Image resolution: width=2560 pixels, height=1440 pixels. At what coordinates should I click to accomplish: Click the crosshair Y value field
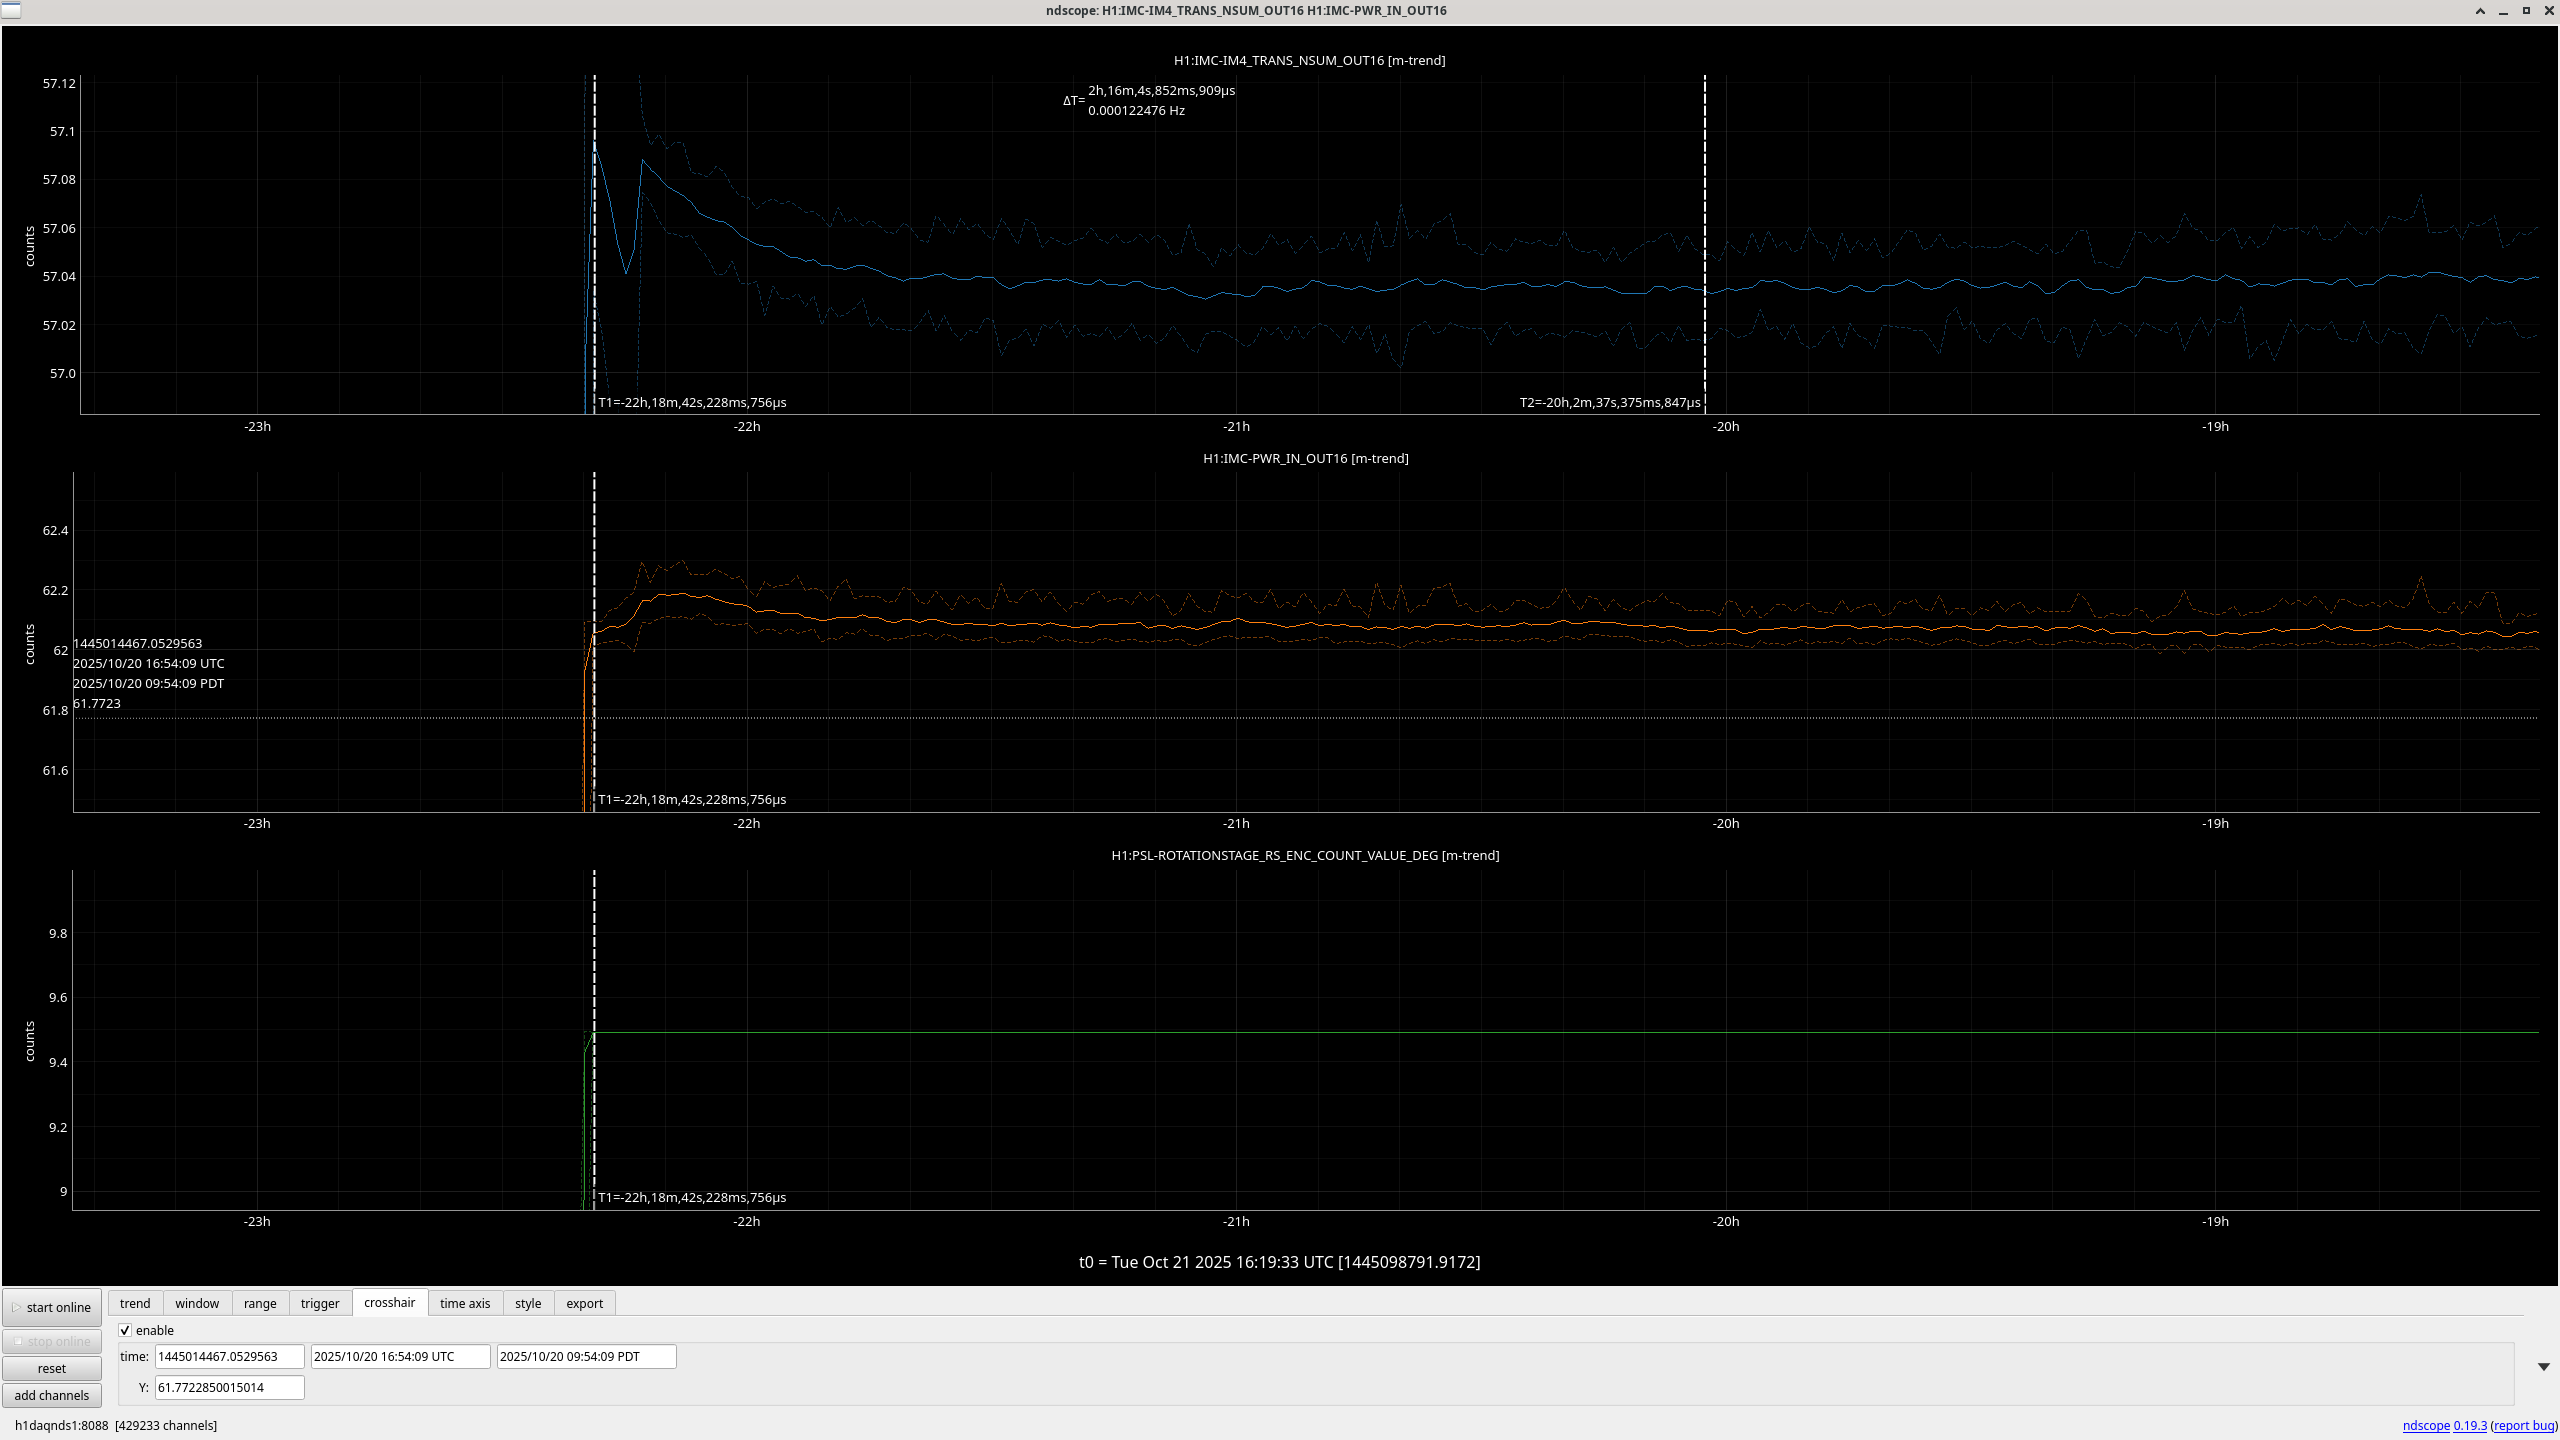(x=229, y=1387)
